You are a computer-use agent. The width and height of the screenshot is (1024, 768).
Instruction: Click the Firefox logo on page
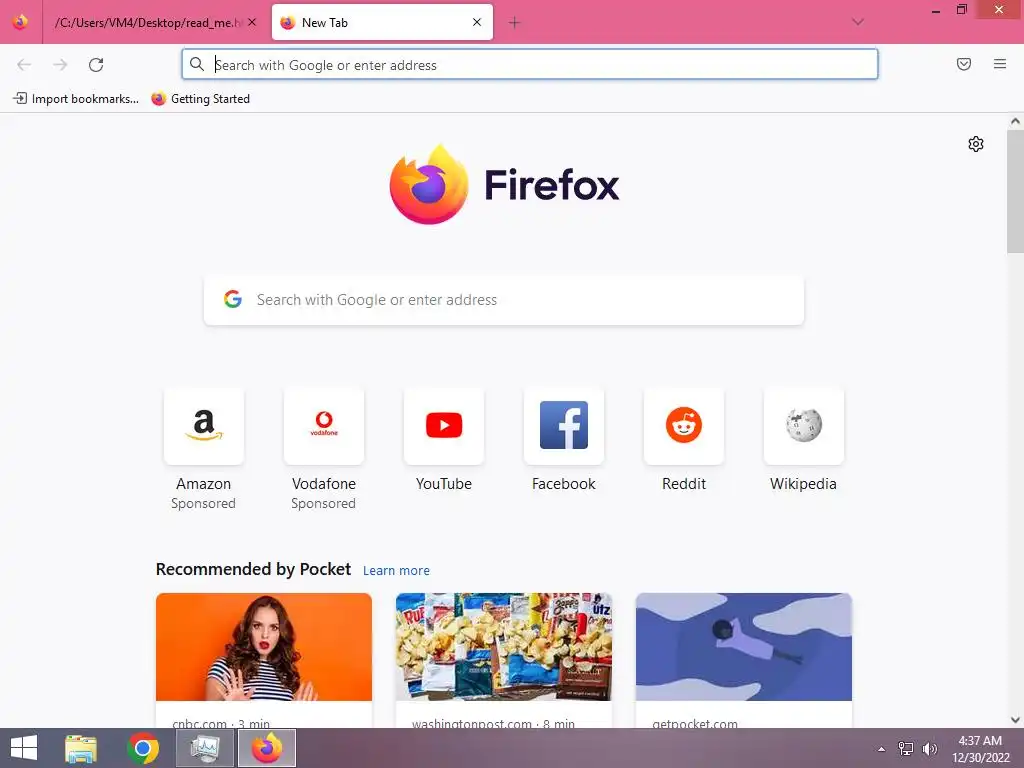click(x=504, y=184)
